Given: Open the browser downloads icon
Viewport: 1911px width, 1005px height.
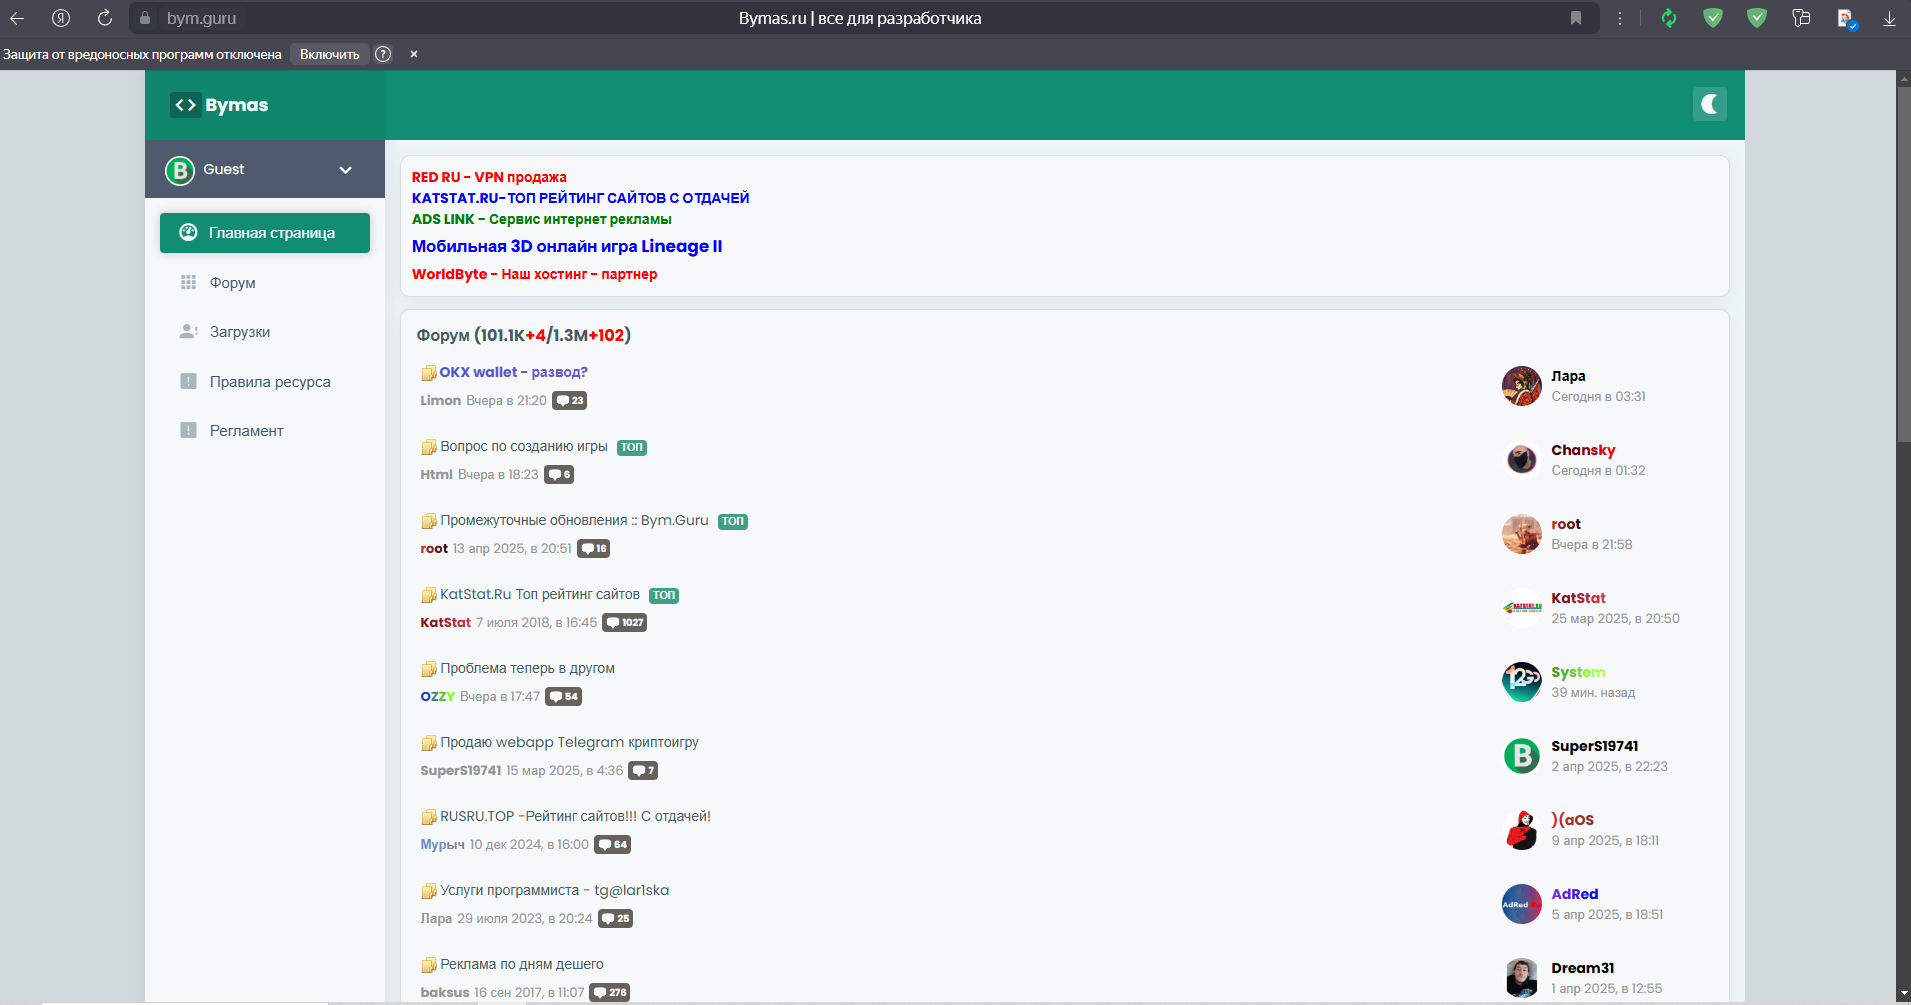Looking at the screenshot, I should (x=1889, y=18).
